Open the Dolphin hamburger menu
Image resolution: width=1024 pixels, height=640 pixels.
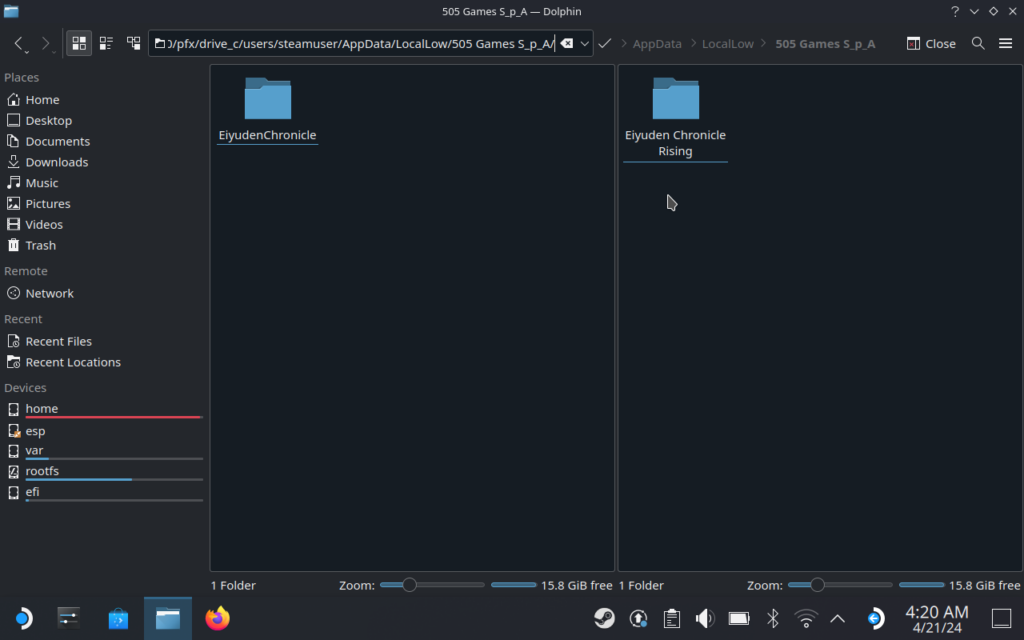click(x=1006, y=44)
